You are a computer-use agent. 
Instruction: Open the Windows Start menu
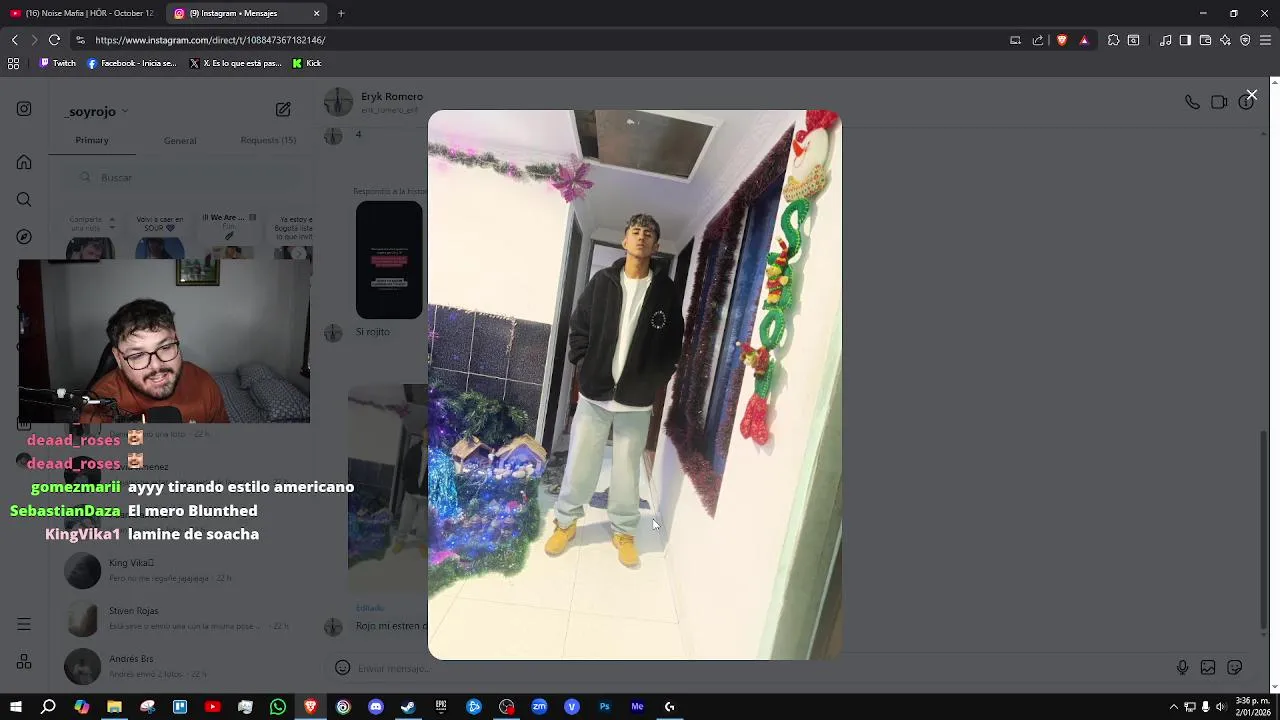pos(15,707)
